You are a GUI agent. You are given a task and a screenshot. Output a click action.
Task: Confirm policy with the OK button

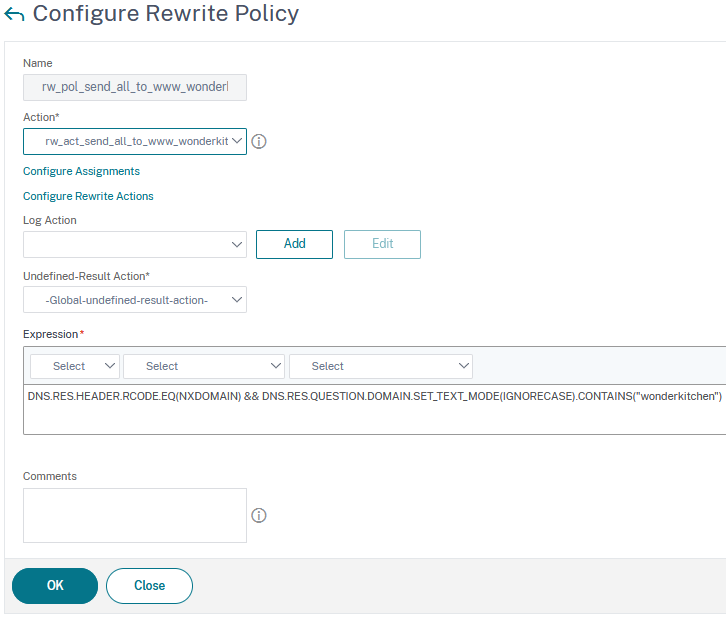pos(55,586)
